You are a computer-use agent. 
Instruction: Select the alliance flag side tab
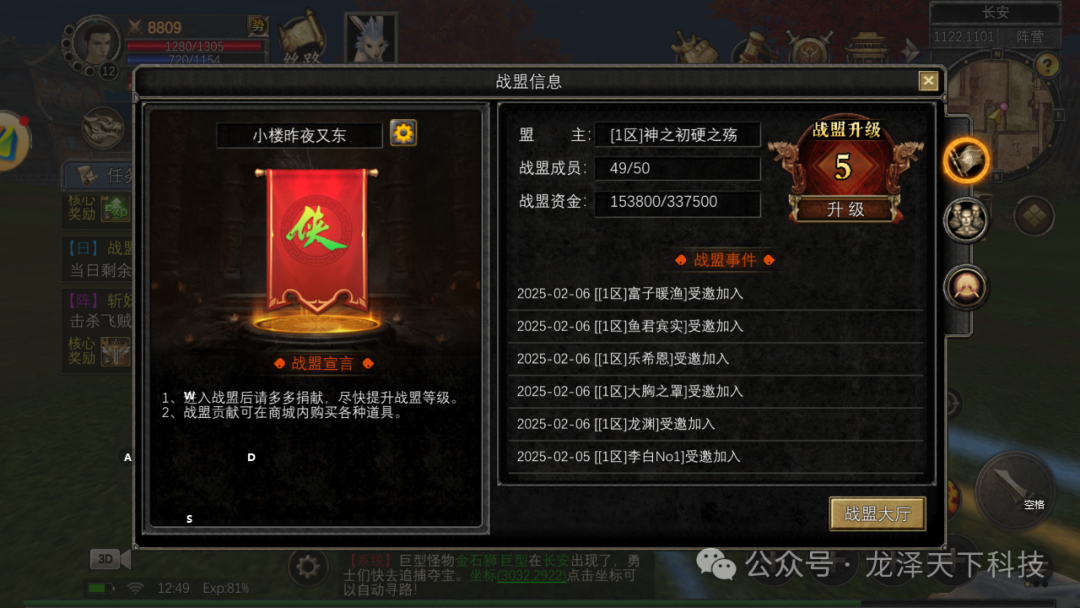point(966,161)
